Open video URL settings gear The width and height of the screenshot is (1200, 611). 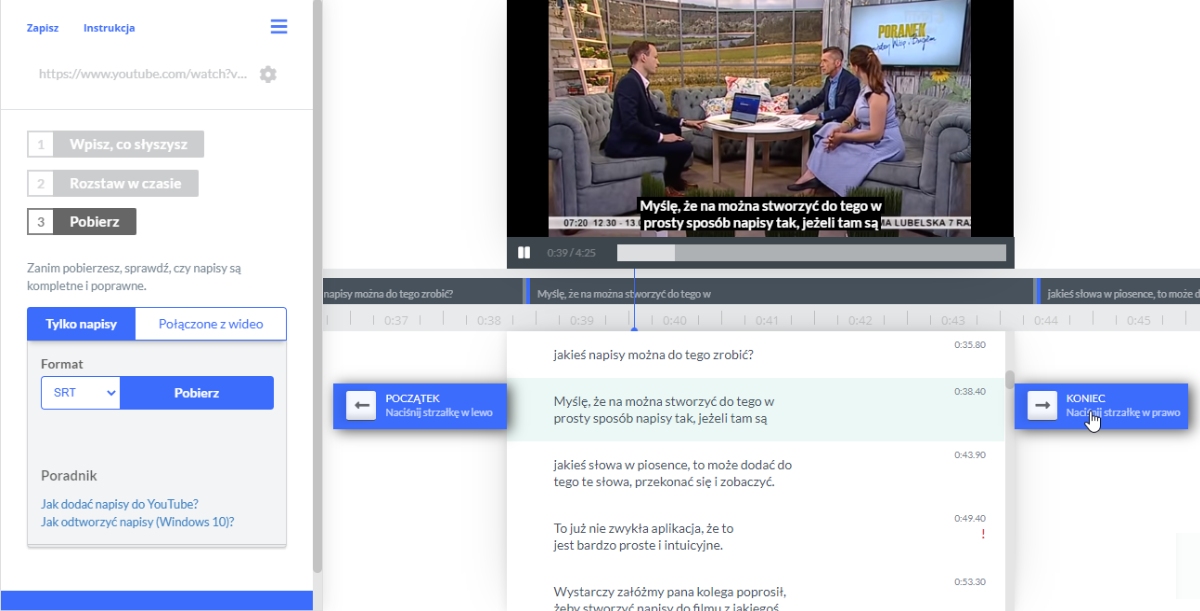pos(268,74)
